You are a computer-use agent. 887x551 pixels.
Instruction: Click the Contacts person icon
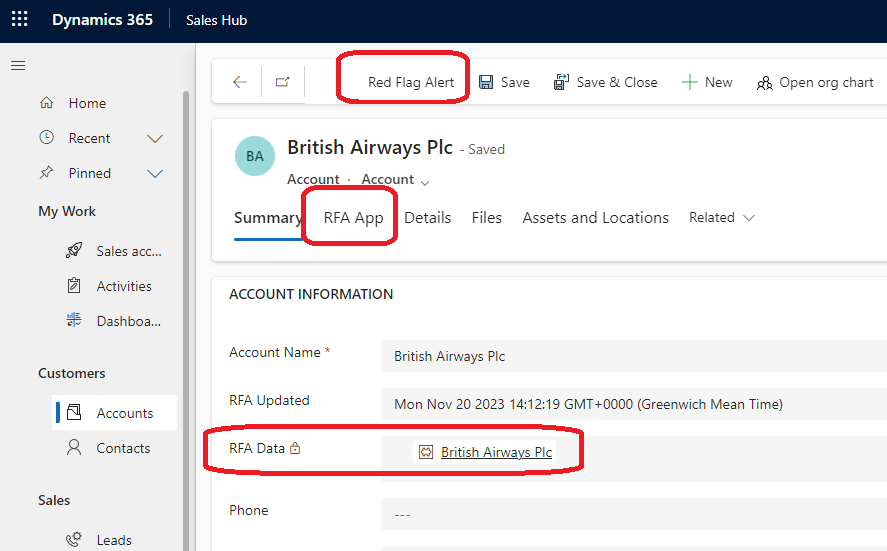[x=74, y=447]
